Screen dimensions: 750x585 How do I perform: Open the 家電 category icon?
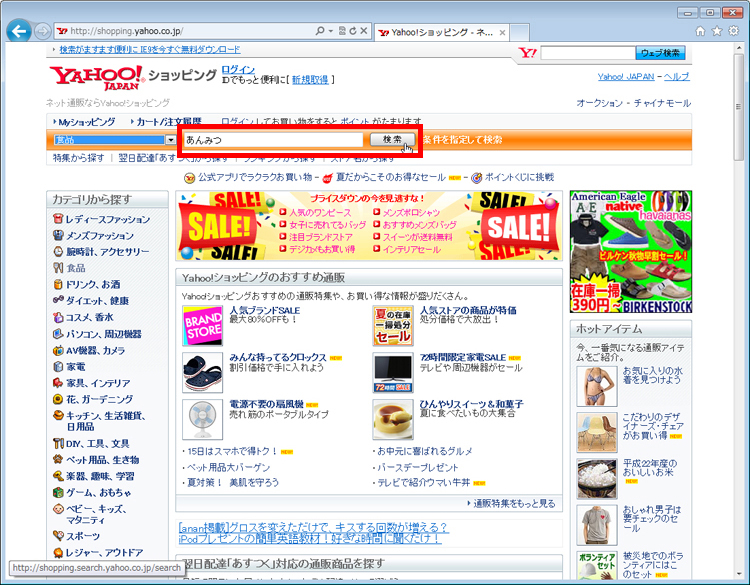coord(58,366)
